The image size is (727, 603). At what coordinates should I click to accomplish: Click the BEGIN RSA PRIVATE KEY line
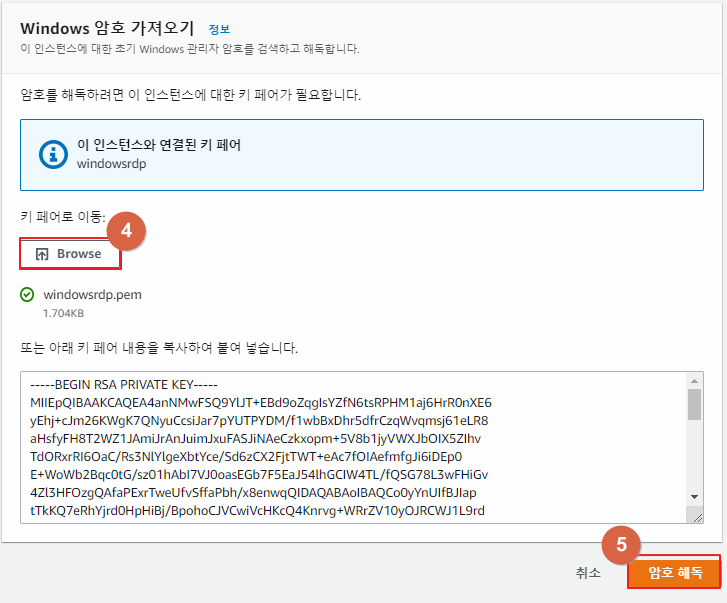coord(124,385)
